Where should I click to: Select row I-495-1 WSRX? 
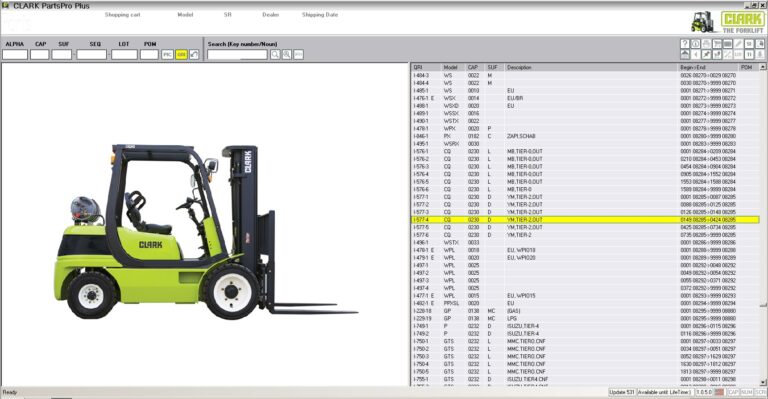(x=585, y=144)
